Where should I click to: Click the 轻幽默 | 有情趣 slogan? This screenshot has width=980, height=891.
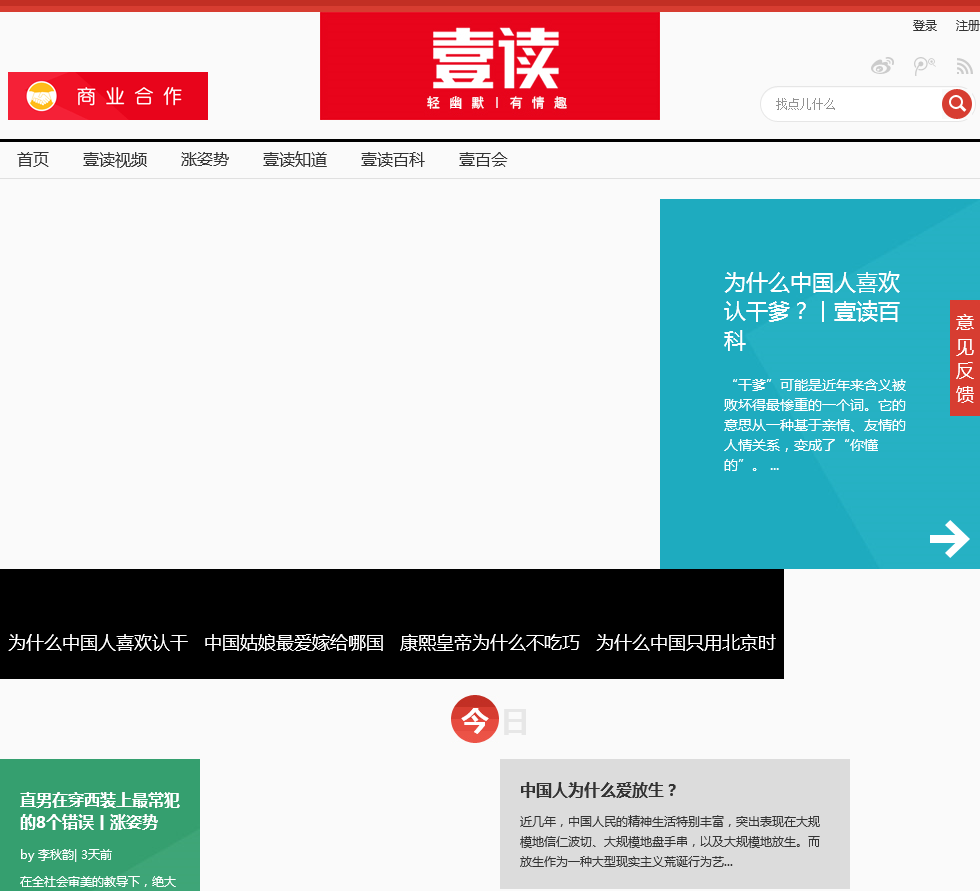pos(497,102)
